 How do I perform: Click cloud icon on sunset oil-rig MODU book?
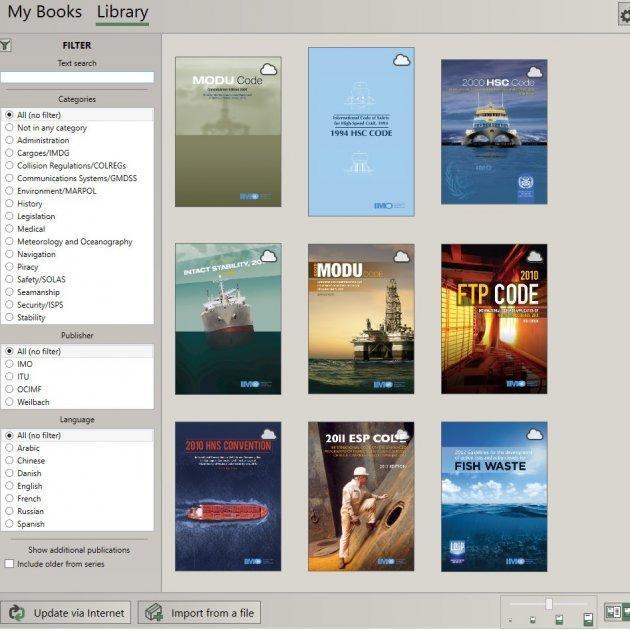tap(401, 256)
